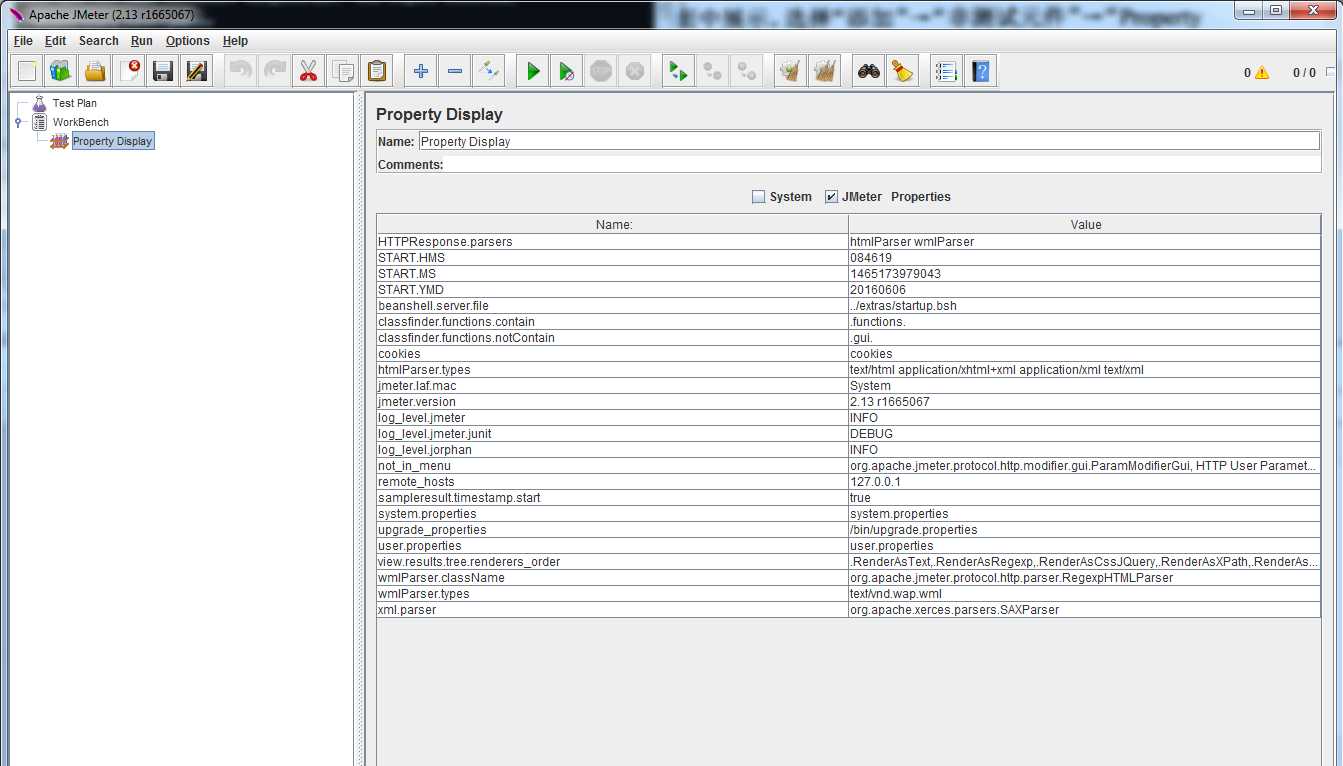This screenshot has width=1343, height=766.
Task: Select Property Display in the tree
Action: pos(112,141)
